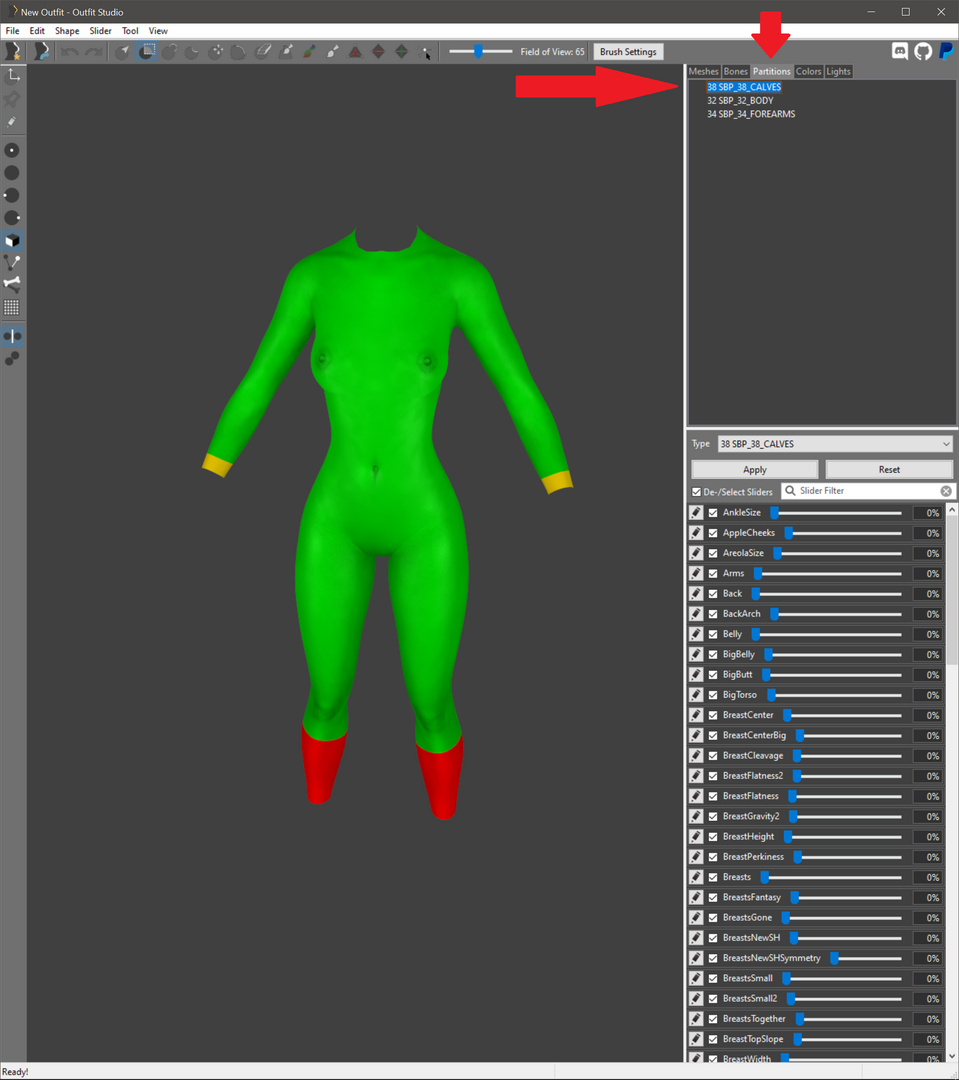The image size is (959, 1080).
Task: Select the Inflate brush tool
Action: click(169, 52)
